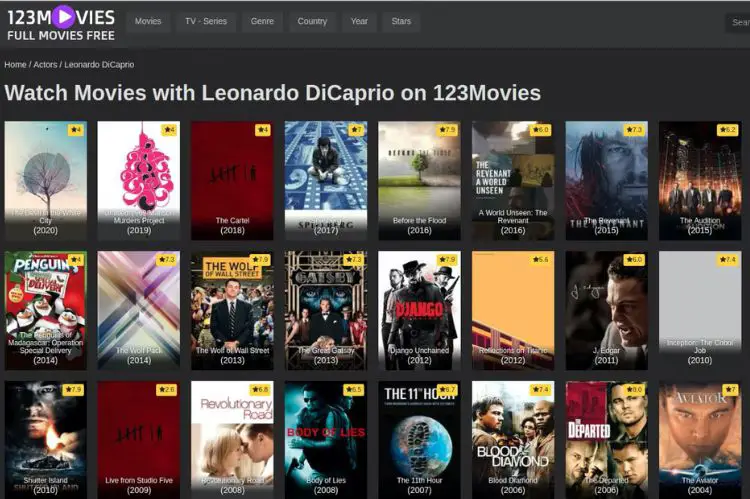750x499 pixels.
Task: Open The Wolf of Wall Street poster
Action: click(x=232, y=310)
